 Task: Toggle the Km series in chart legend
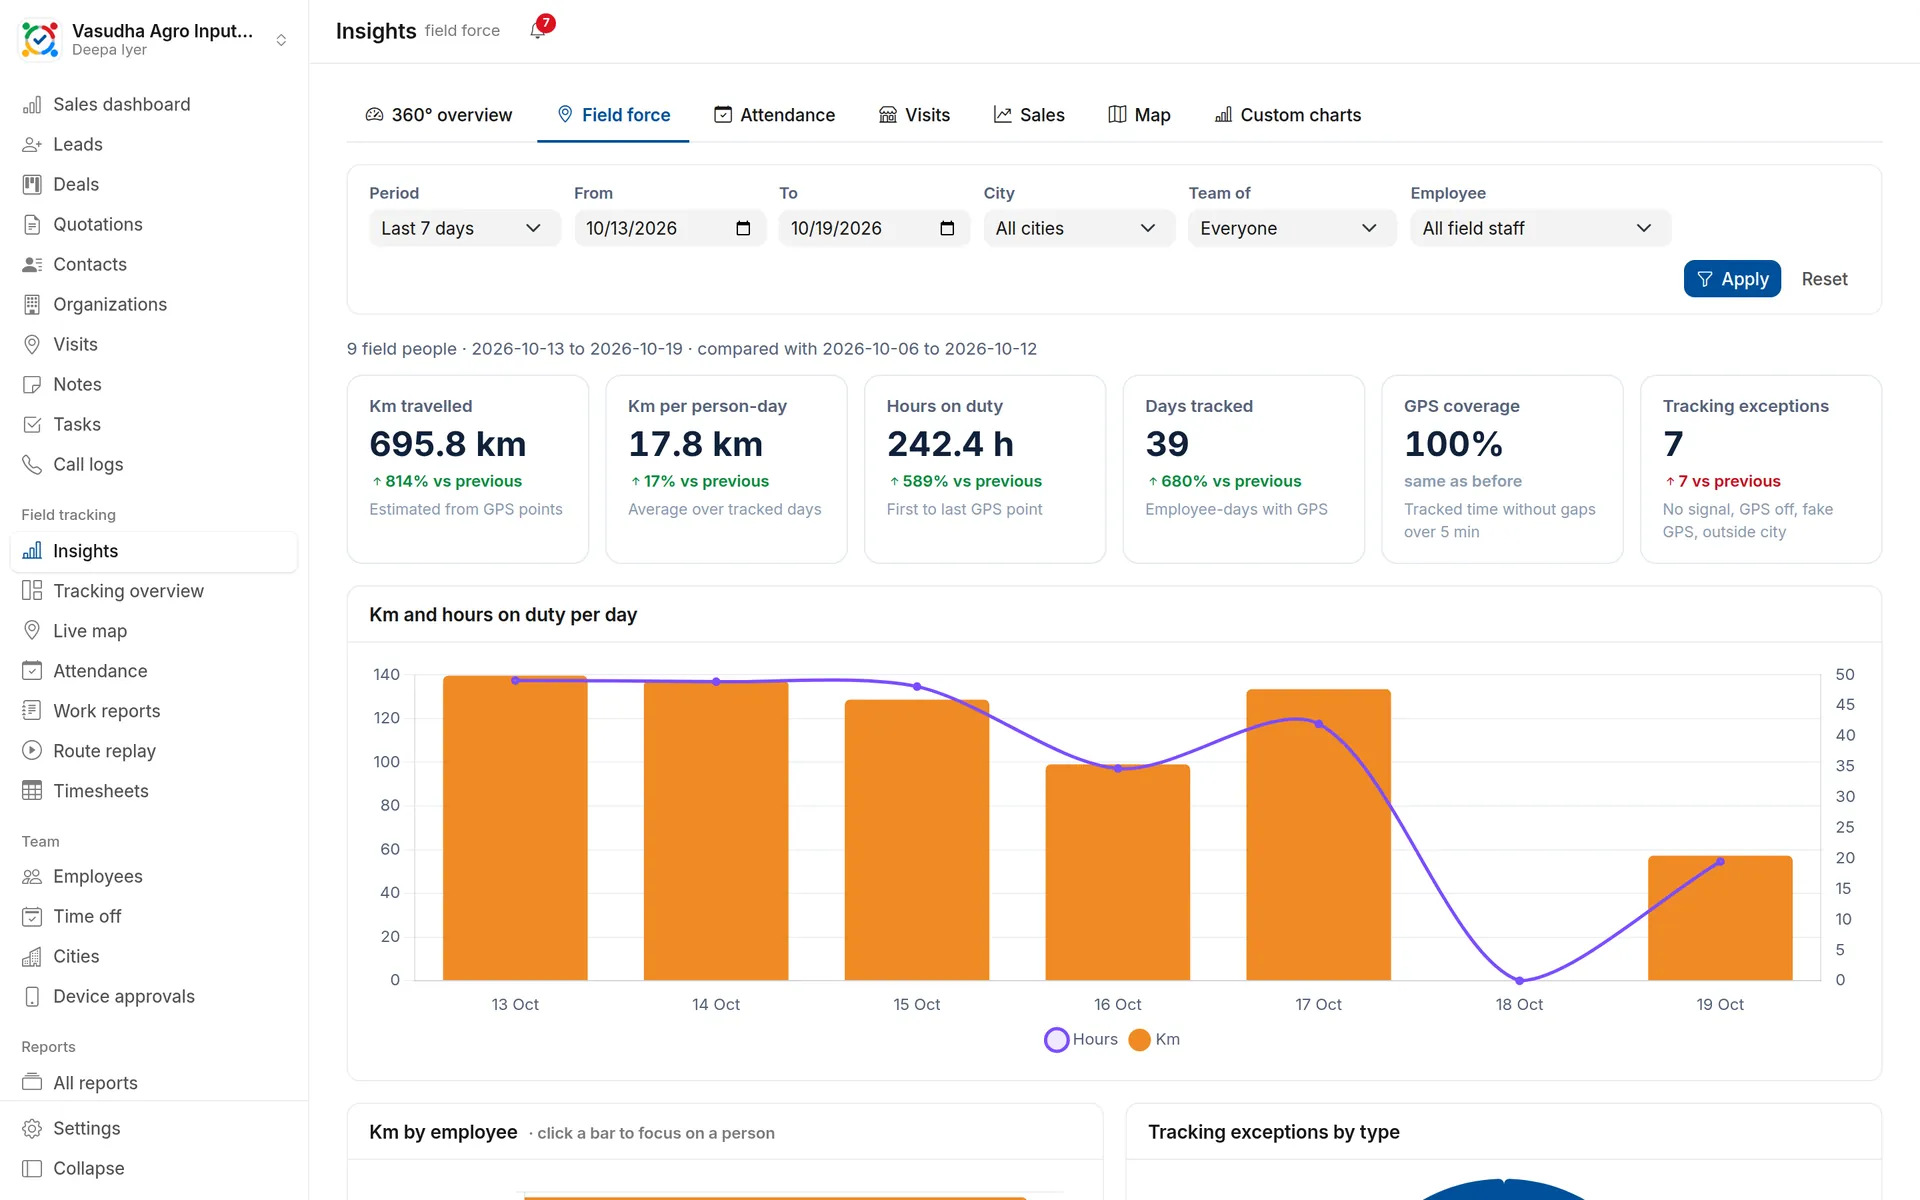coord(1154,1040)
